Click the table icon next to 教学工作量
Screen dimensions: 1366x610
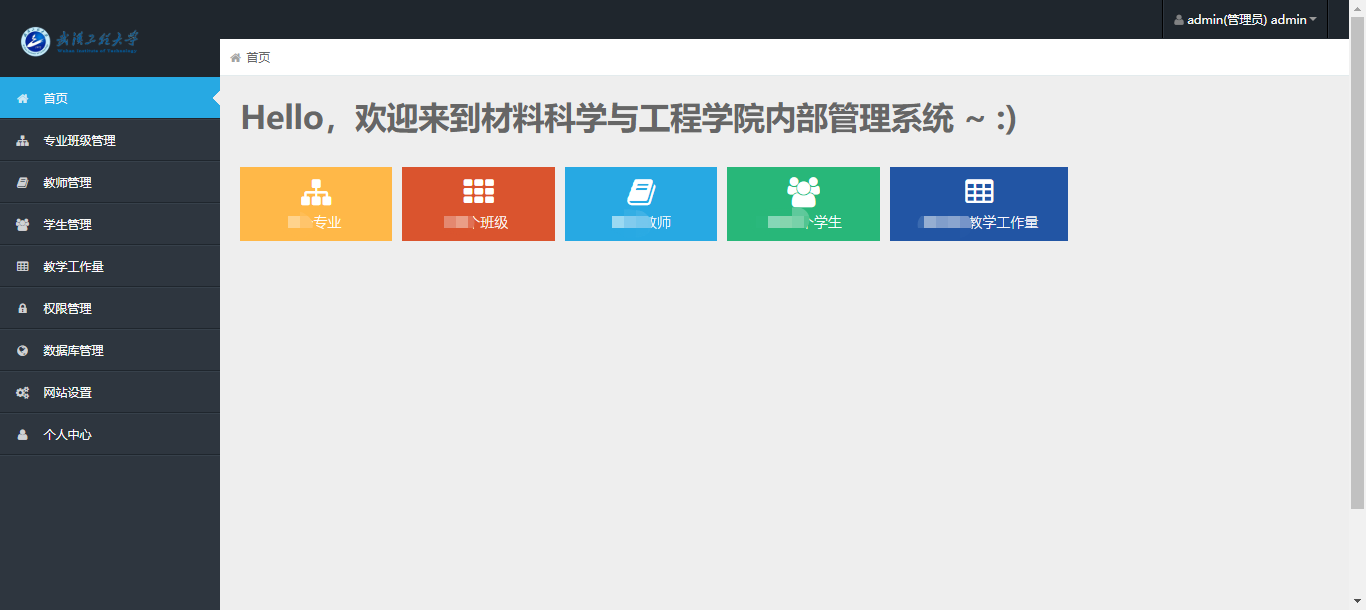point(23,267)
